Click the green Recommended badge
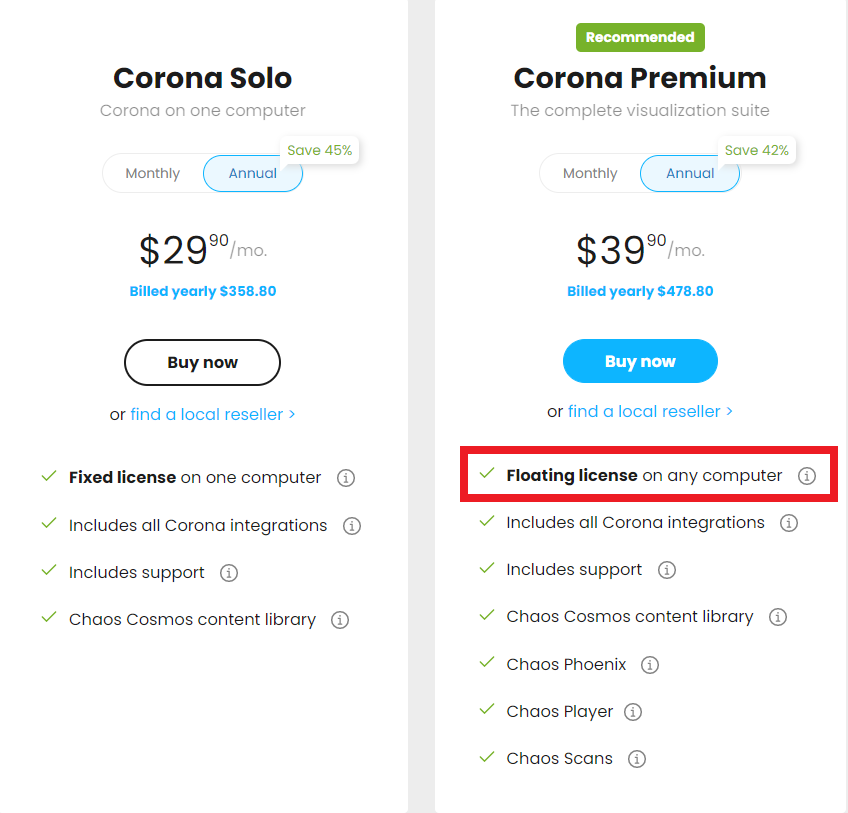Image resolution: width=848 pixels, height=813 pixels. [x=640, y=38]
